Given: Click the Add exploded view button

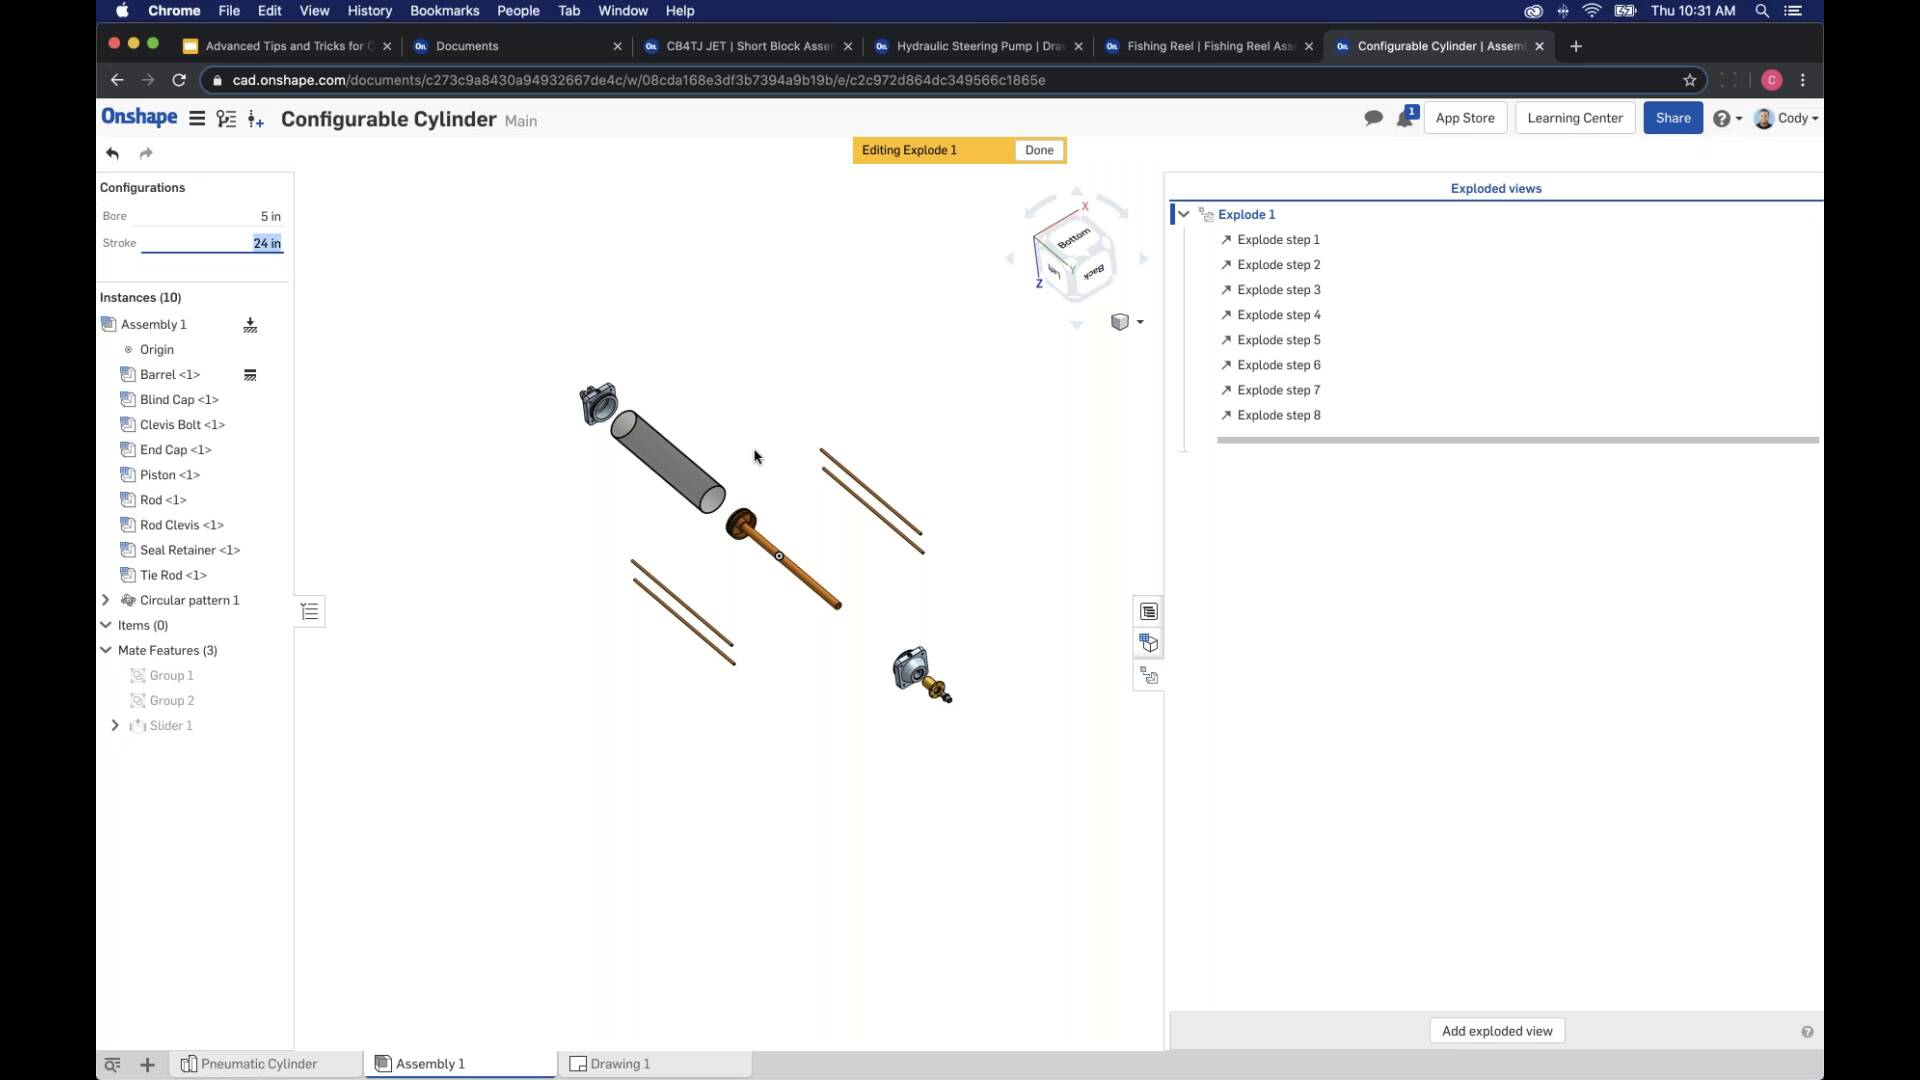Looking at the screenshot, I should pos(1497,1031).
